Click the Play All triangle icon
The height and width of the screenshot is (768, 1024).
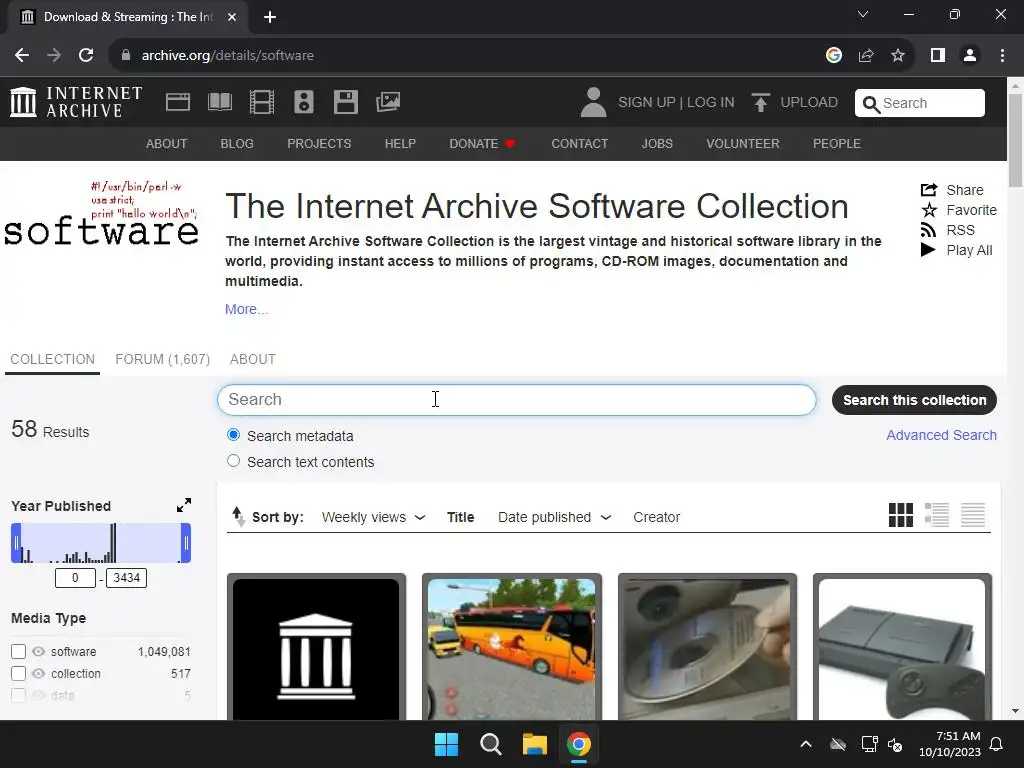point(928,249)
